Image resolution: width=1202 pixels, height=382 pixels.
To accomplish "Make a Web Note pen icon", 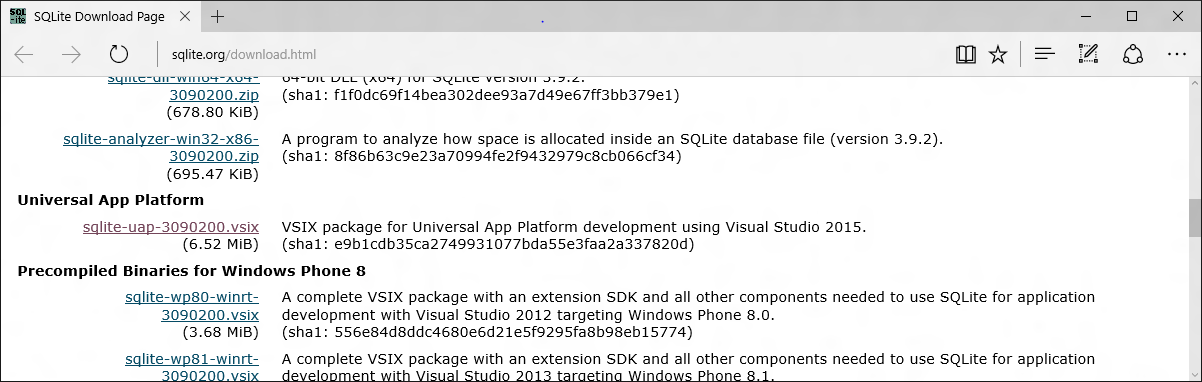I will click(x=1089, y=54).
